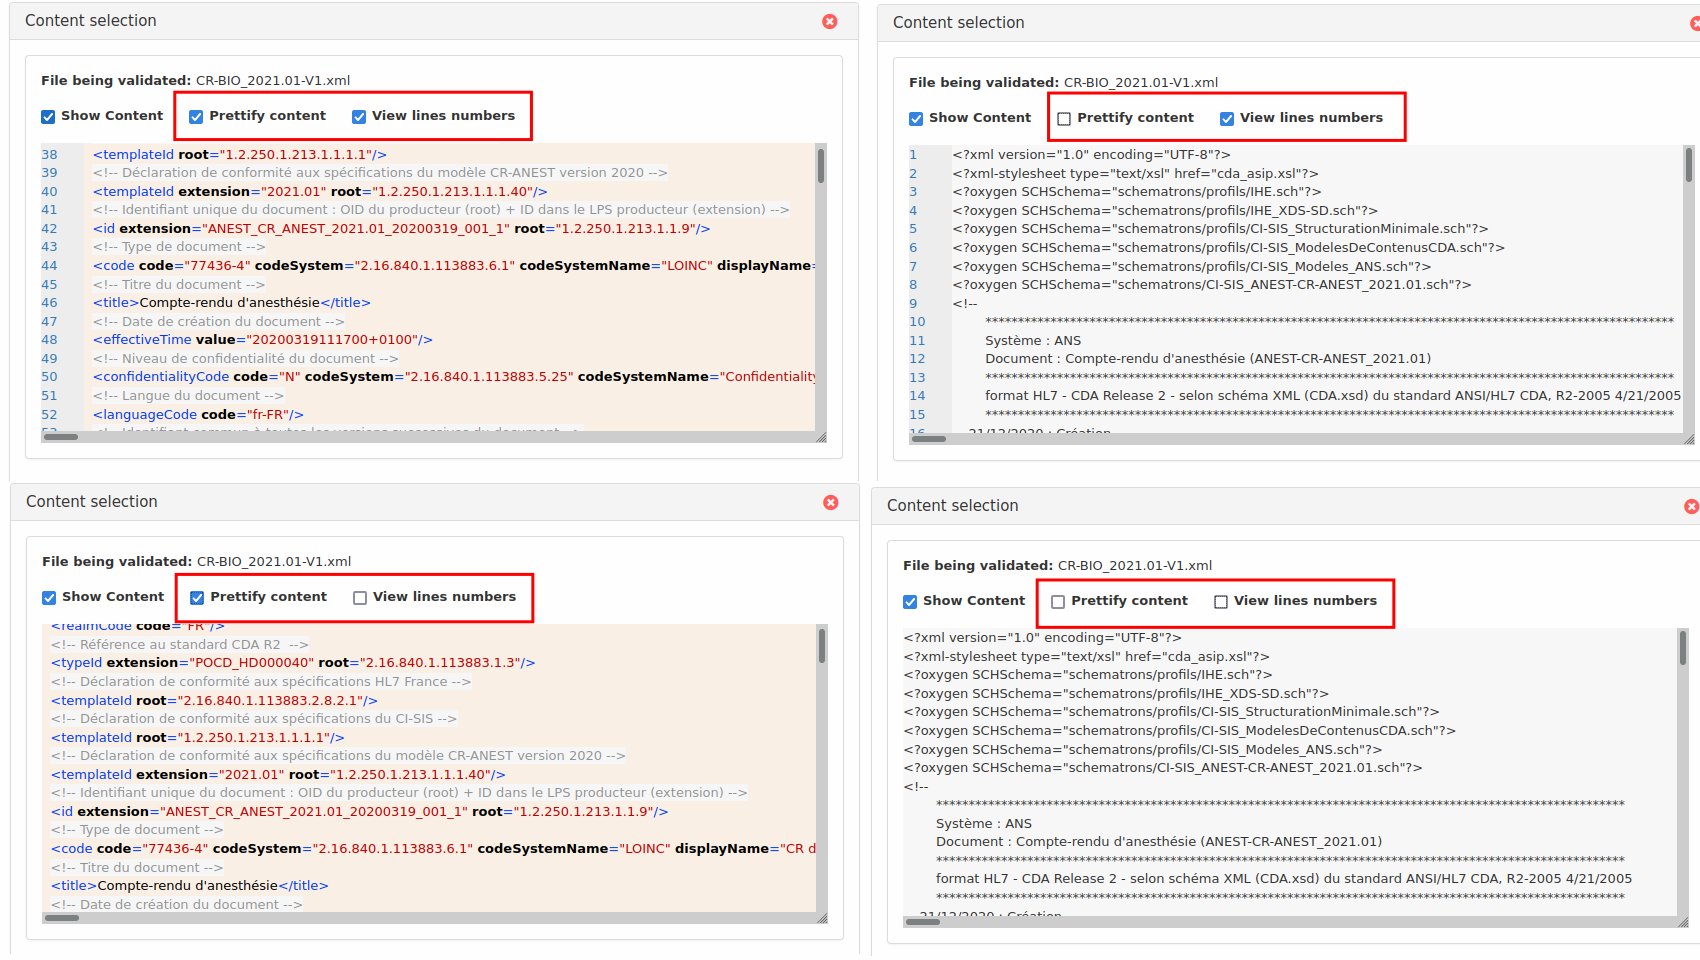The height and width of the screenshot is (960, 1700).
Task: Uncheck Prettify content in top-left panel
Action: point(196,117)
